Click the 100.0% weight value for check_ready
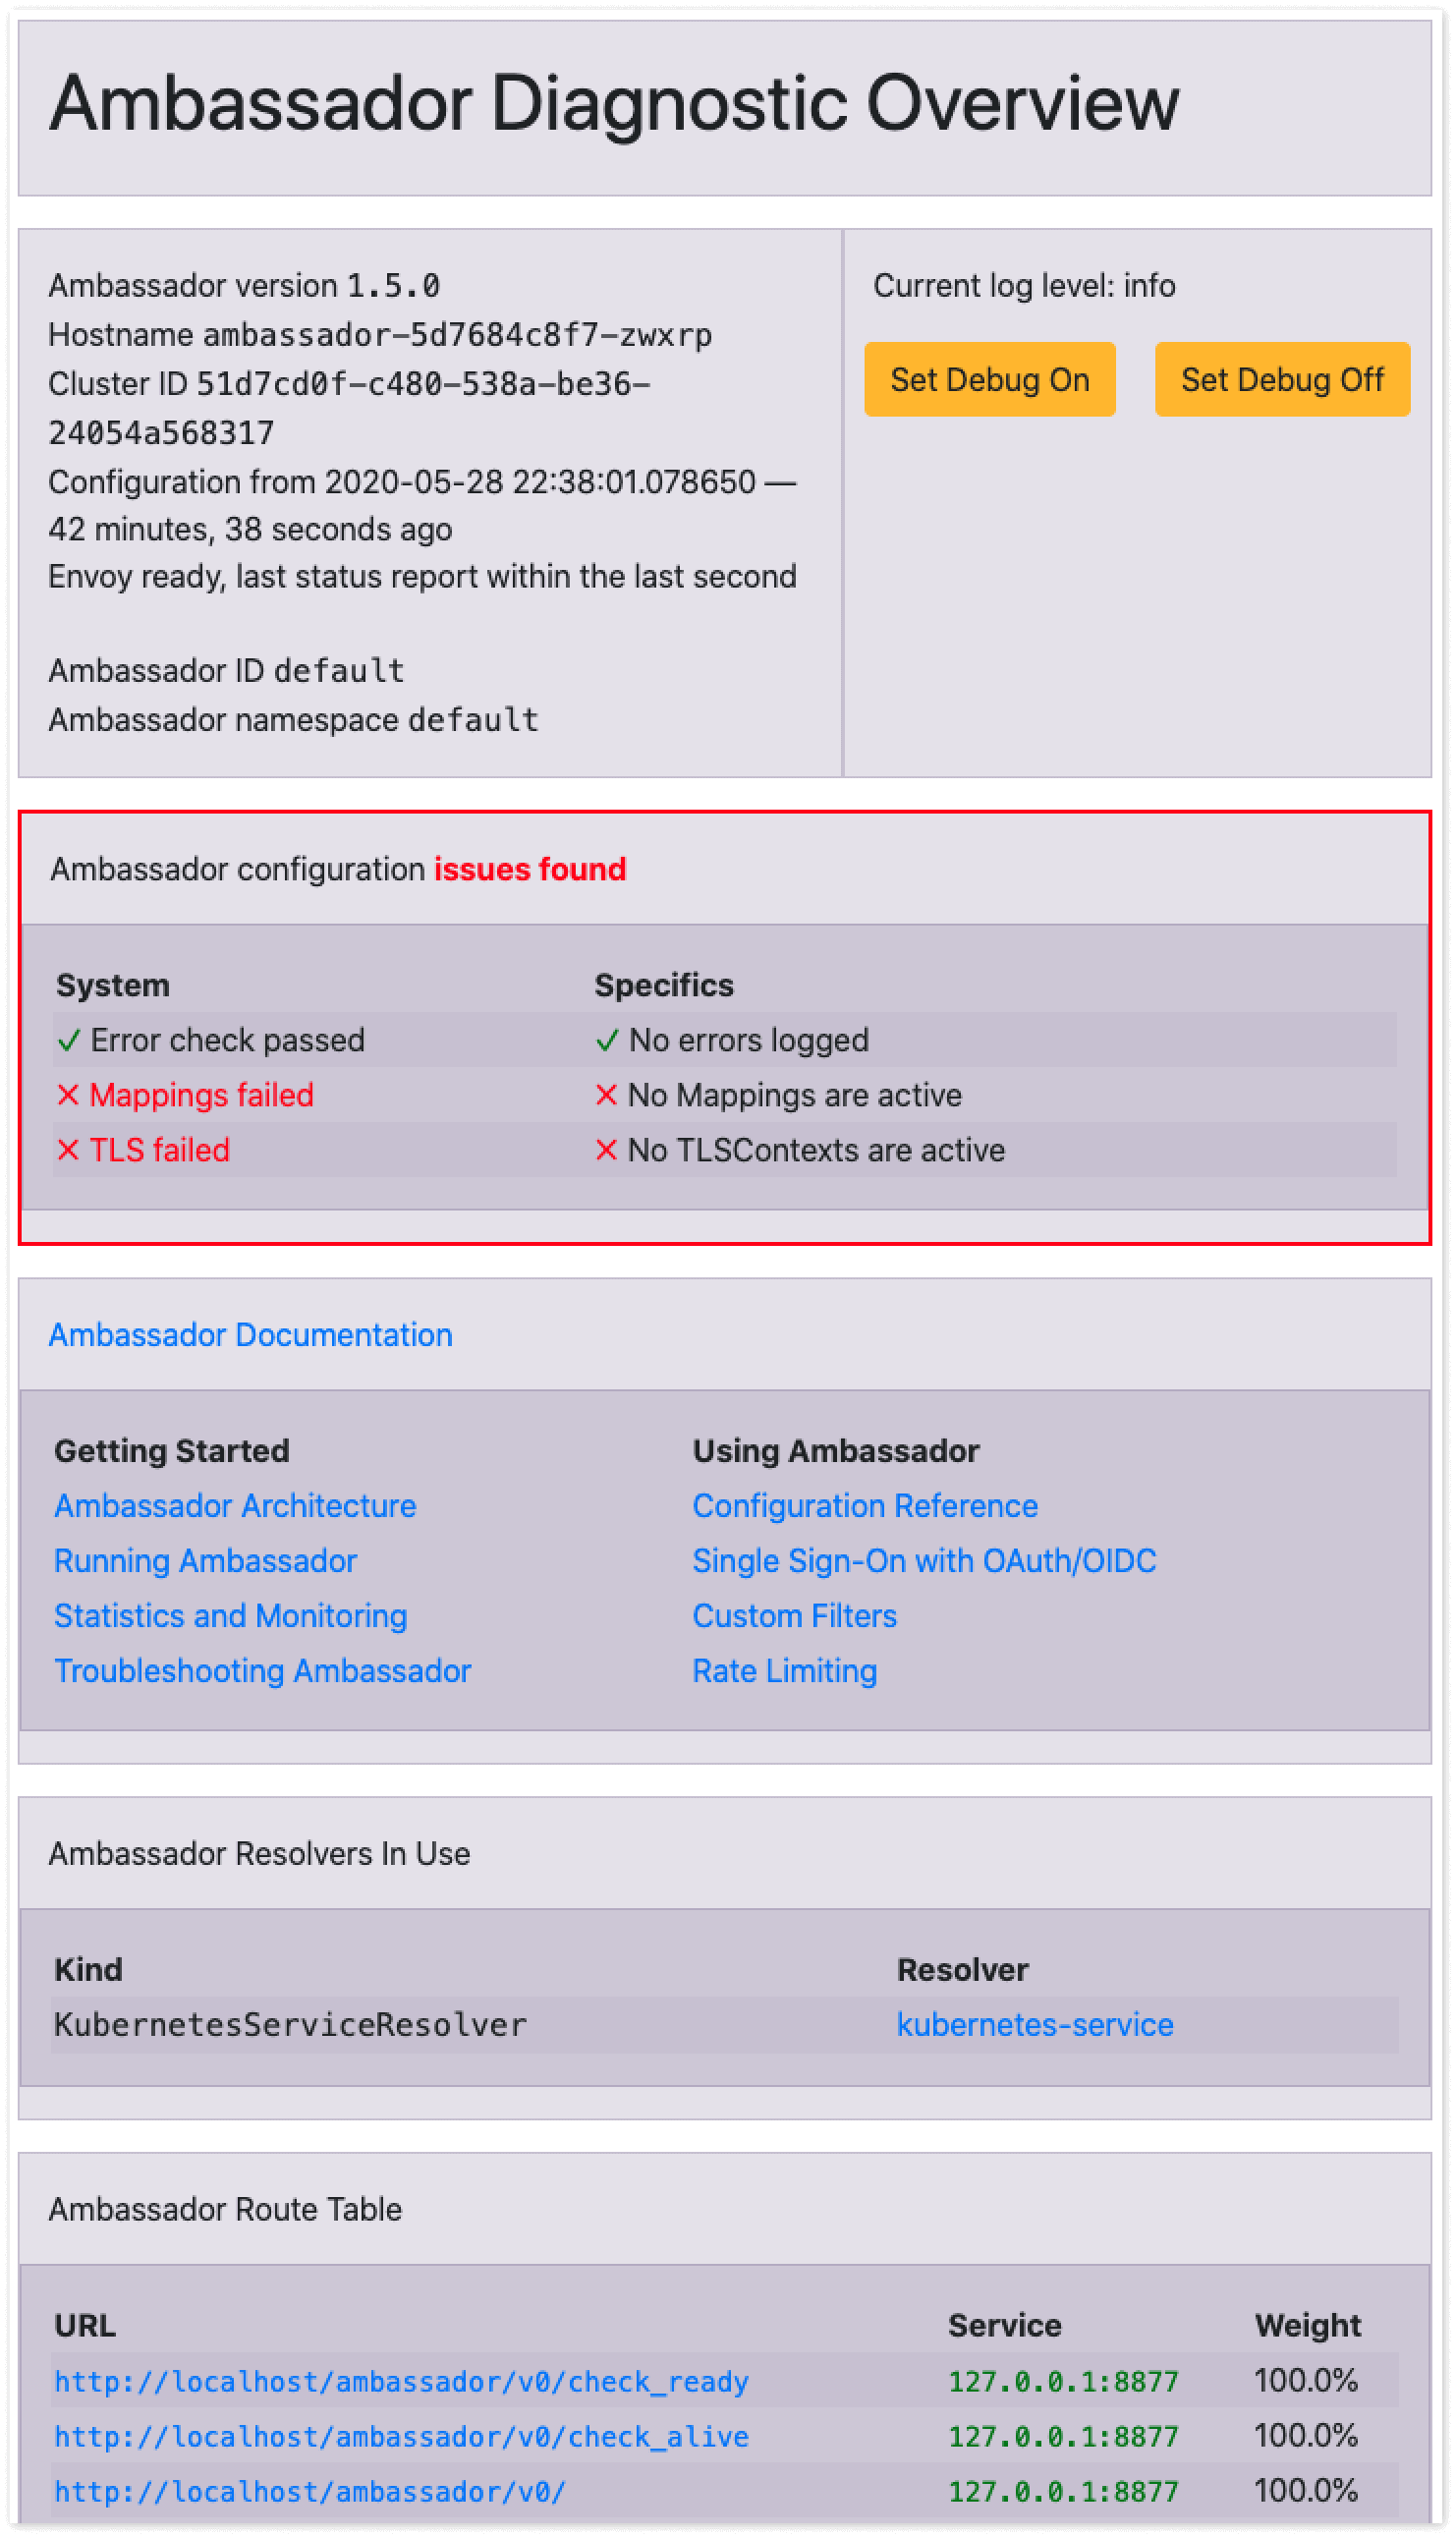 click(x=1307, y=2381)
